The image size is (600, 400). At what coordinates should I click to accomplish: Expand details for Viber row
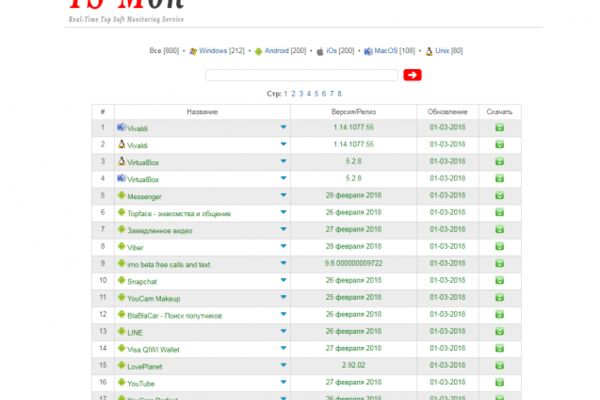click(x=283, y=246)
